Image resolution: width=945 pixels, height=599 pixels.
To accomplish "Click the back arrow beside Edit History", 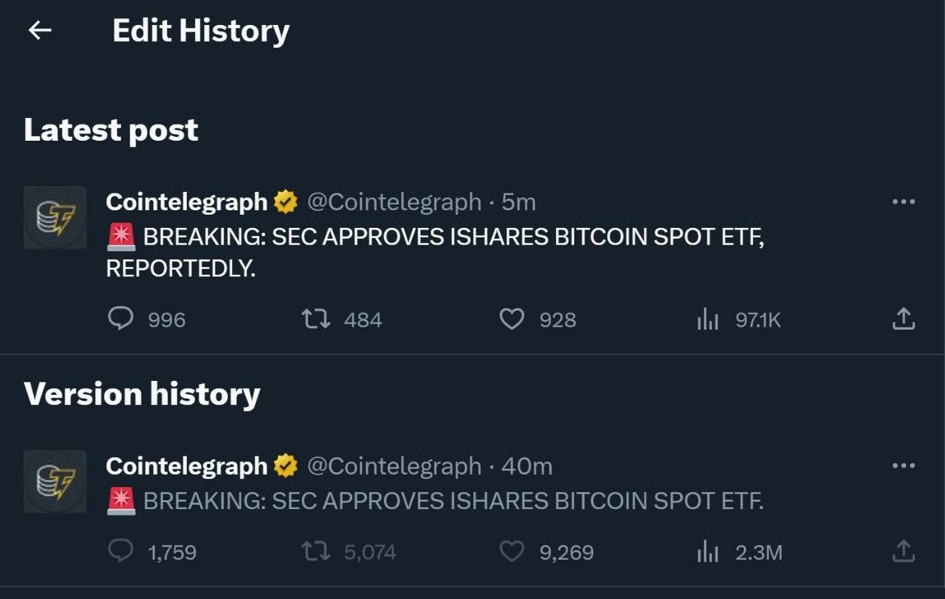I will tap(40, 31).
